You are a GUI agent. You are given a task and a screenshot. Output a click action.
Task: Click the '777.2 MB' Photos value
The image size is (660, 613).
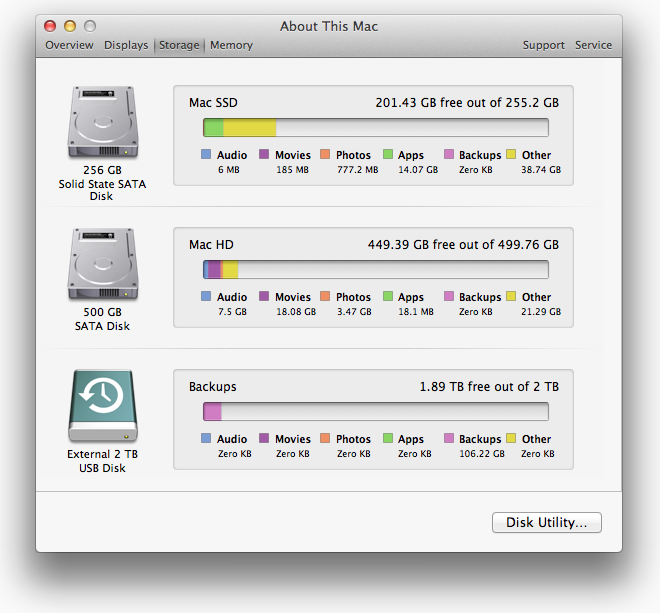tap(358, 170)
